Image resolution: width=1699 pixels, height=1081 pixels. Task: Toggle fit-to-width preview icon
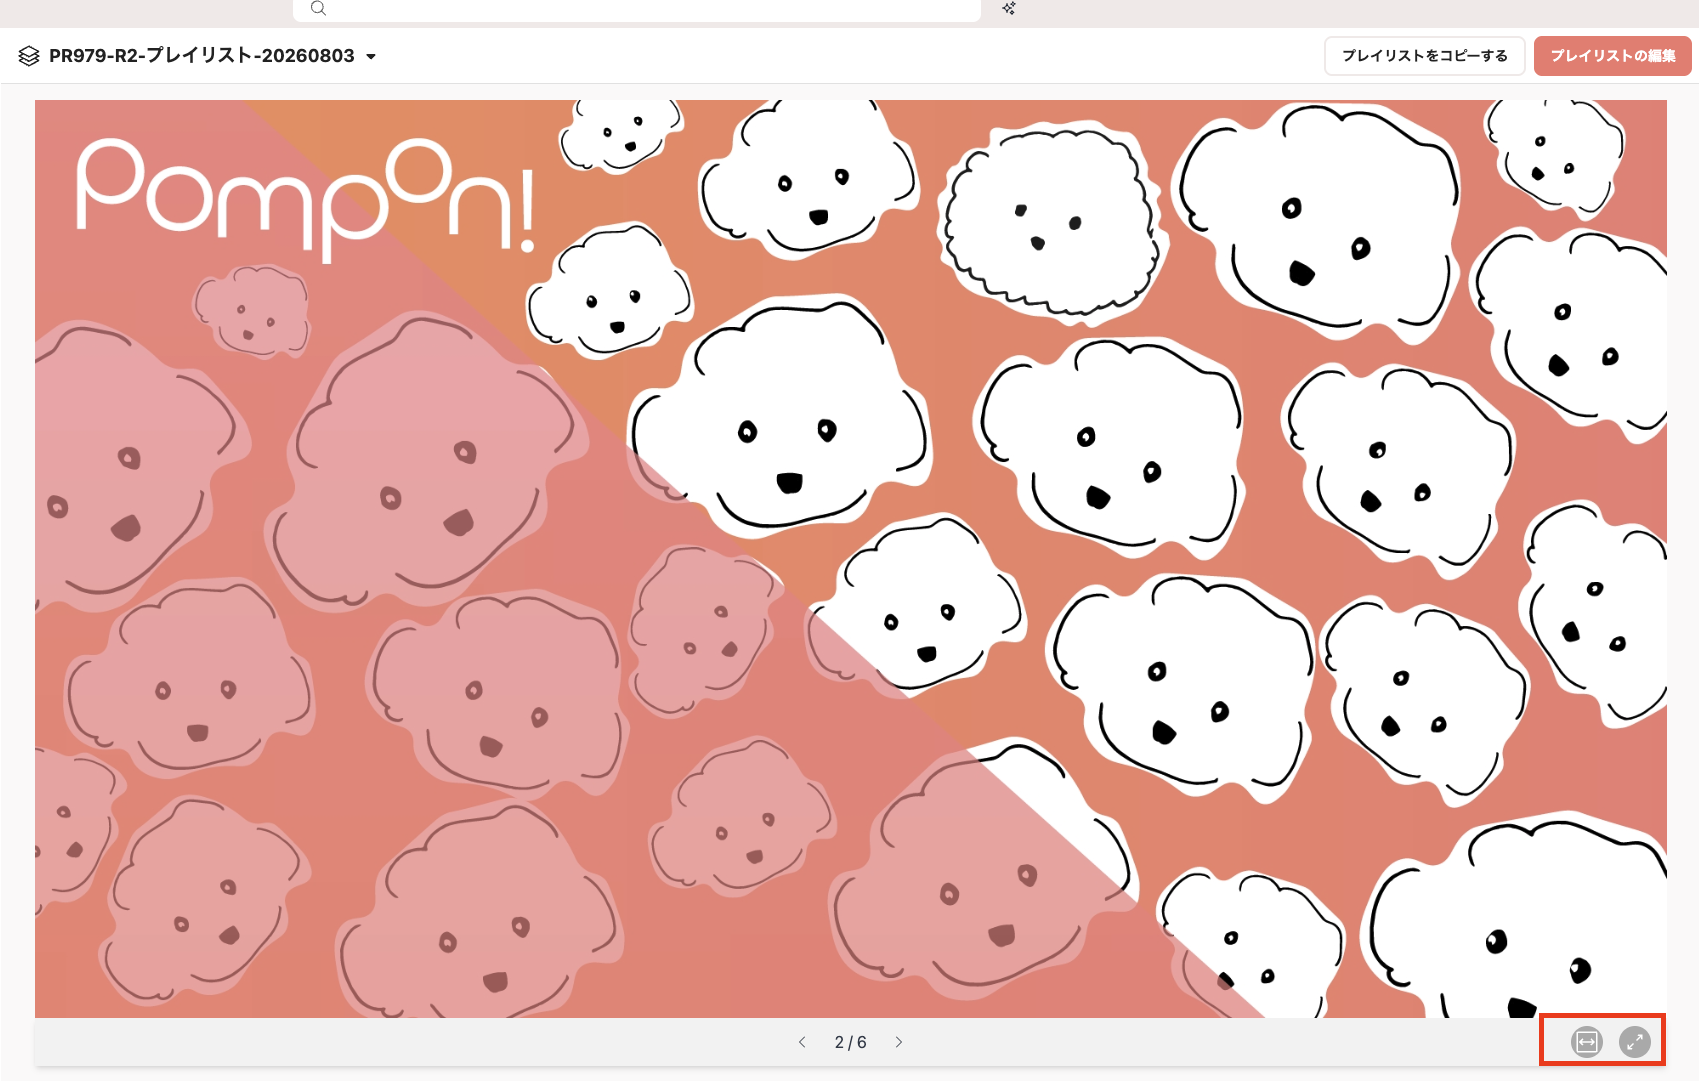1587,1042
